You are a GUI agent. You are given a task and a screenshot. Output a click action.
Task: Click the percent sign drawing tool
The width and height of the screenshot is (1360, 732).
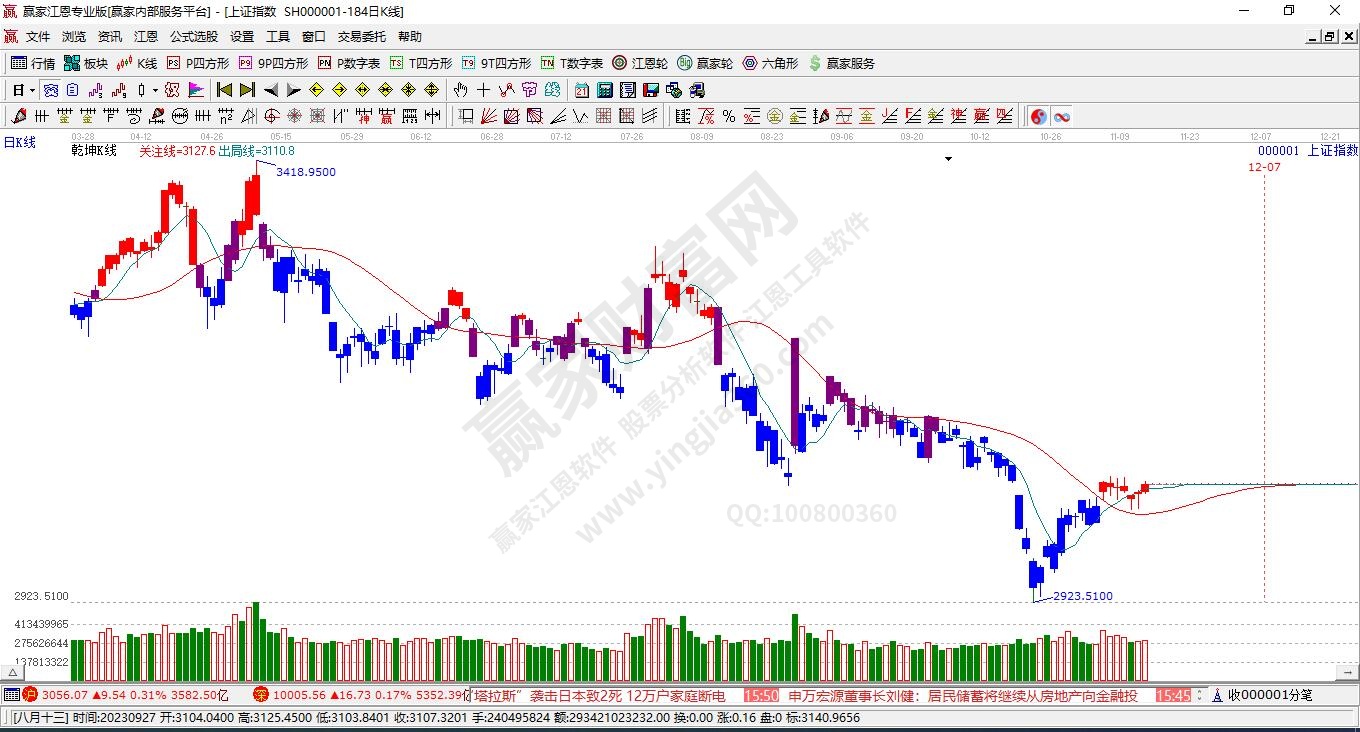click(729, 116)
